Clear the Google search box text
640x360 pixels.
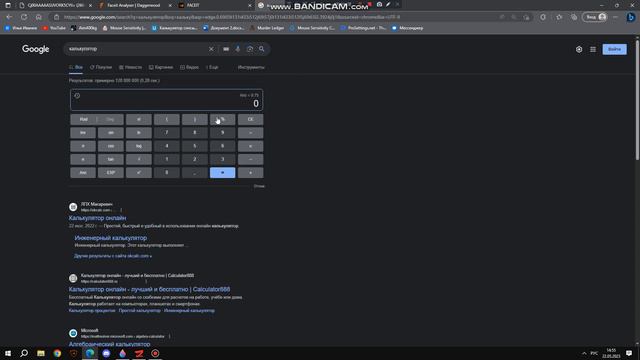tap(211, 49)
